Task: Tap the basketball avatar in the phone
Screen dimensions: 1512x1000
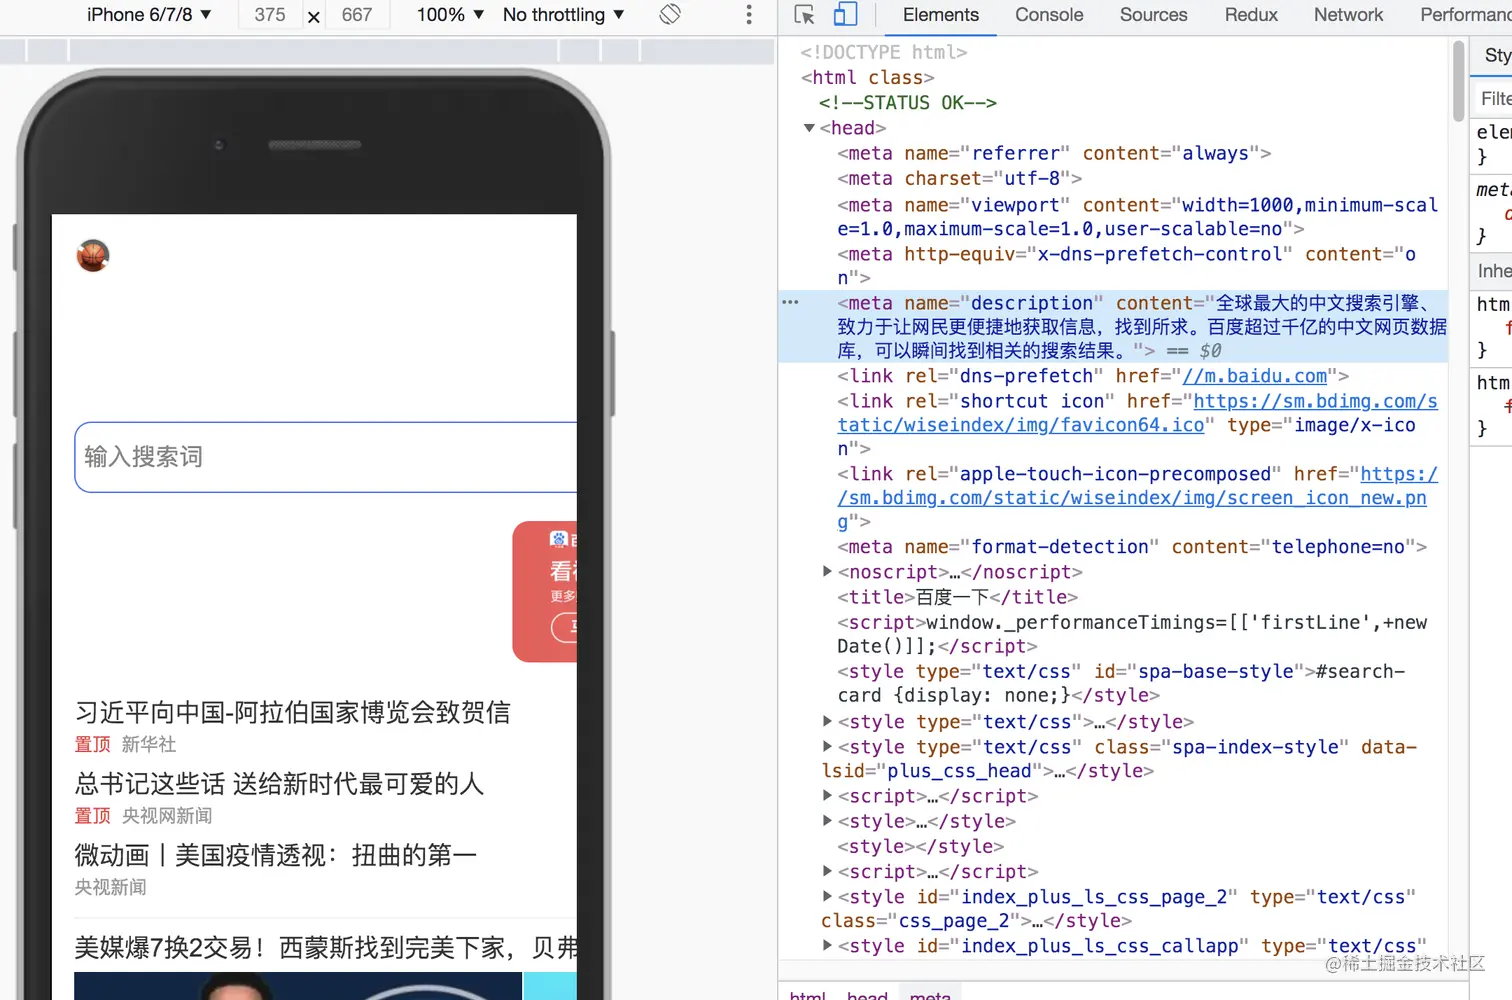Action: click(93, 256)
